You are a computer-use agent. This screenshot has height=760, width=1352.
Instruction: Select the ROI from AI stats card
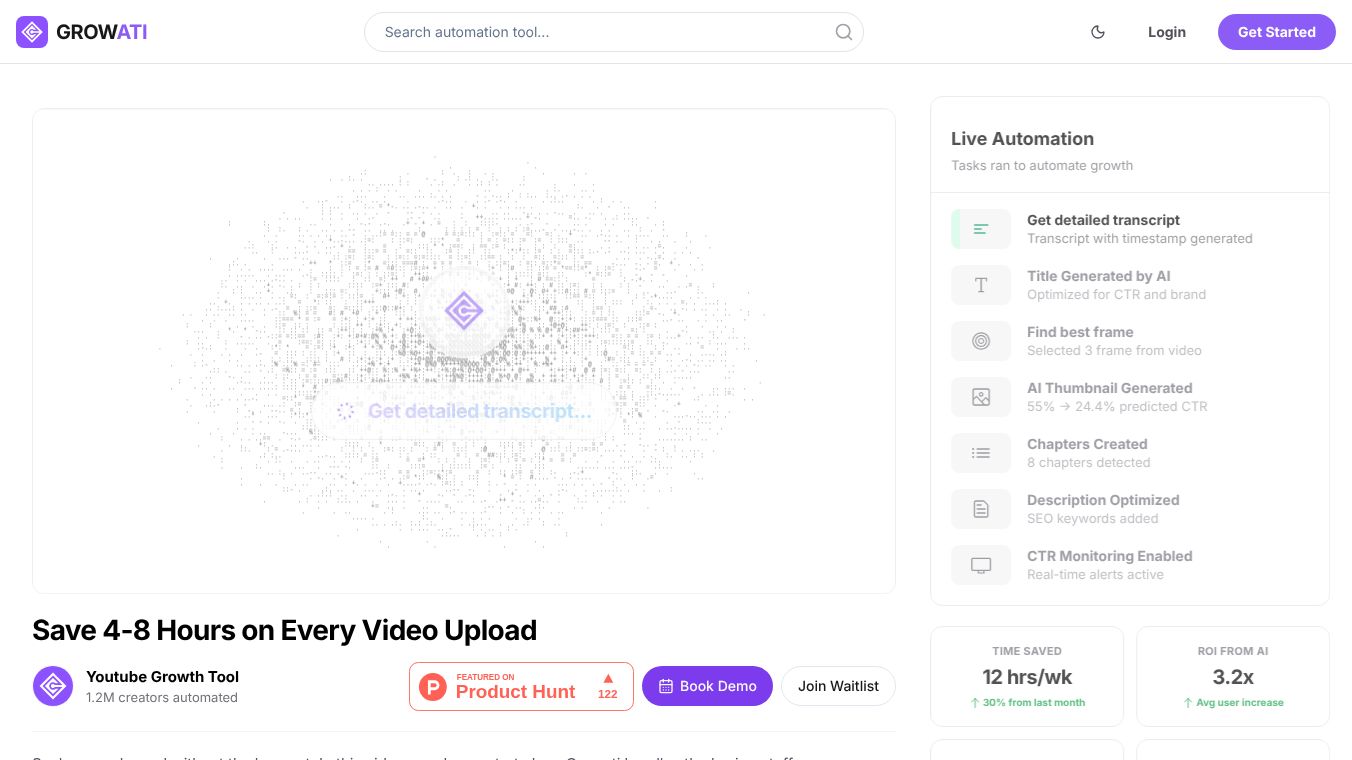pos(1233,676)
